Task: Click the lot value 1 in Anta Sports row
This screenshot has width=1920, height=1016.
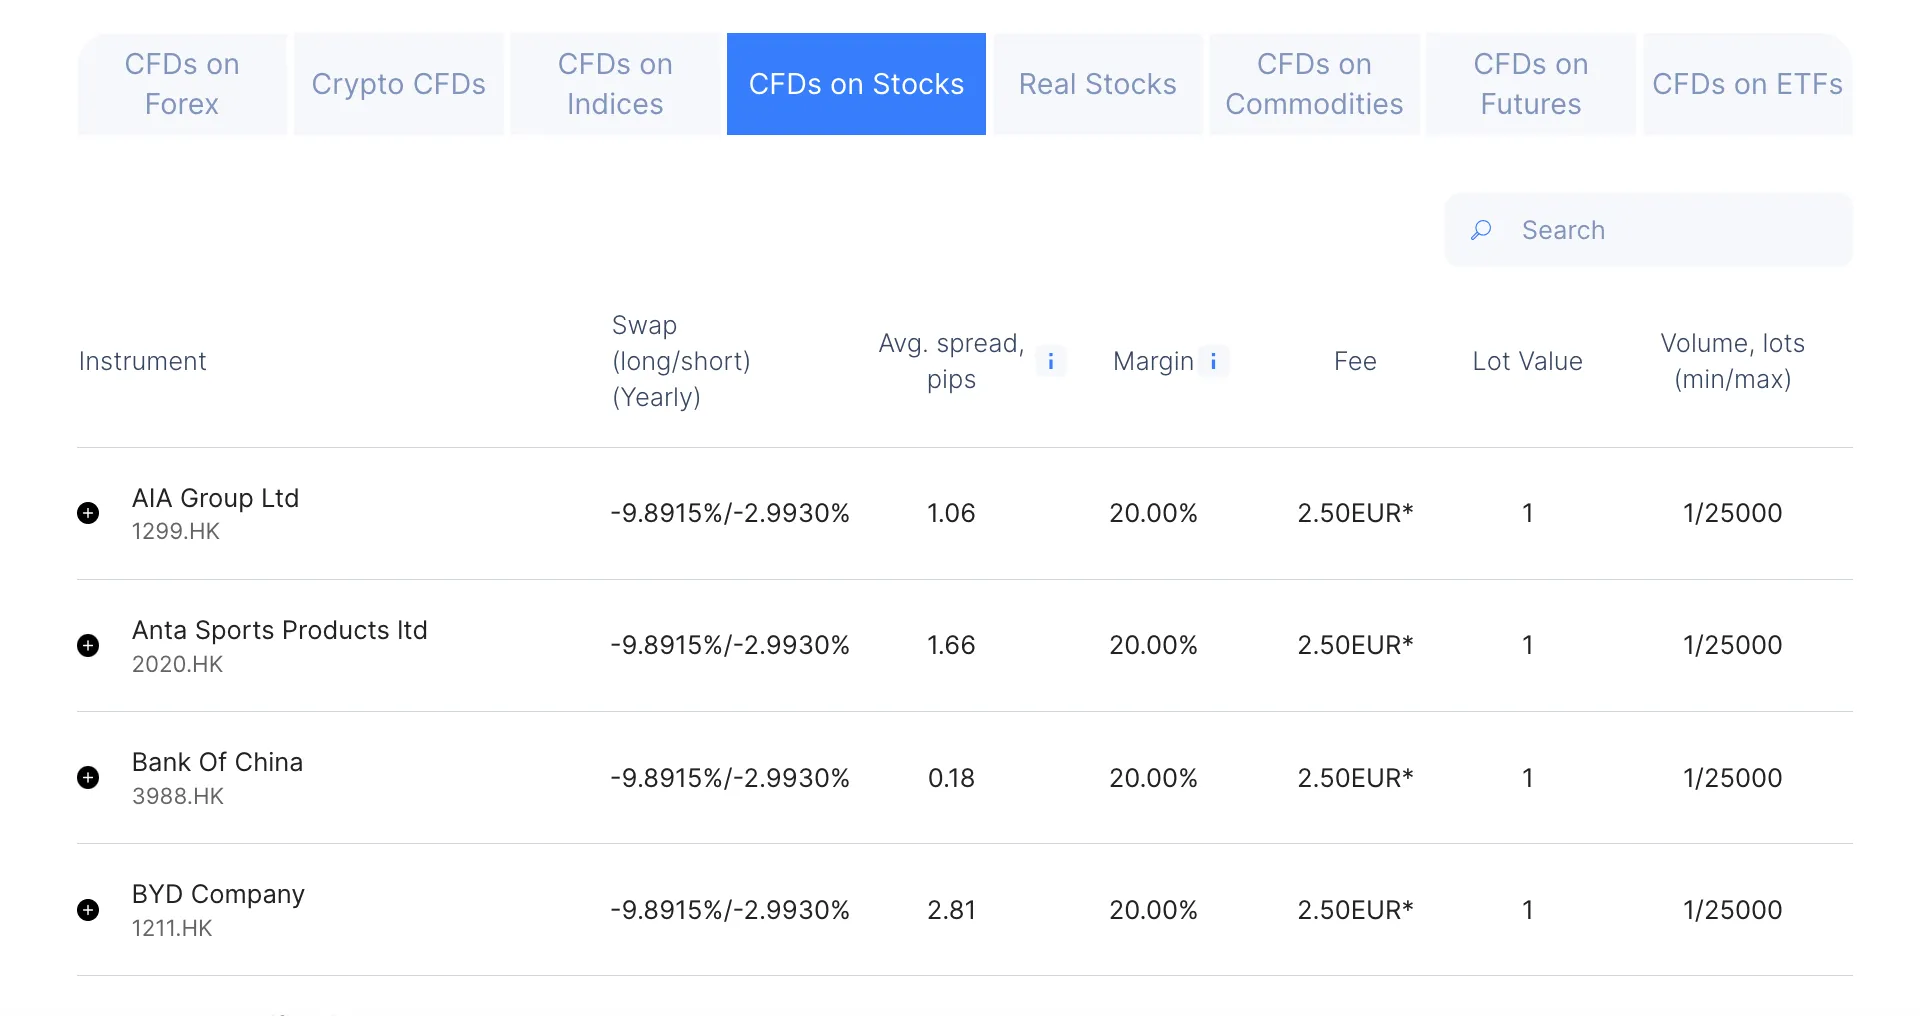Action: pos(1527,645)
